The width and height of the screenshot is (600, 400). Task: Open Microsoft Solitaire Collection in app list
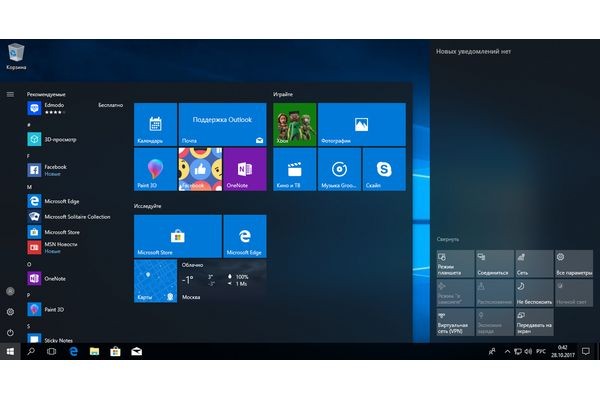[x=75, y=217]
